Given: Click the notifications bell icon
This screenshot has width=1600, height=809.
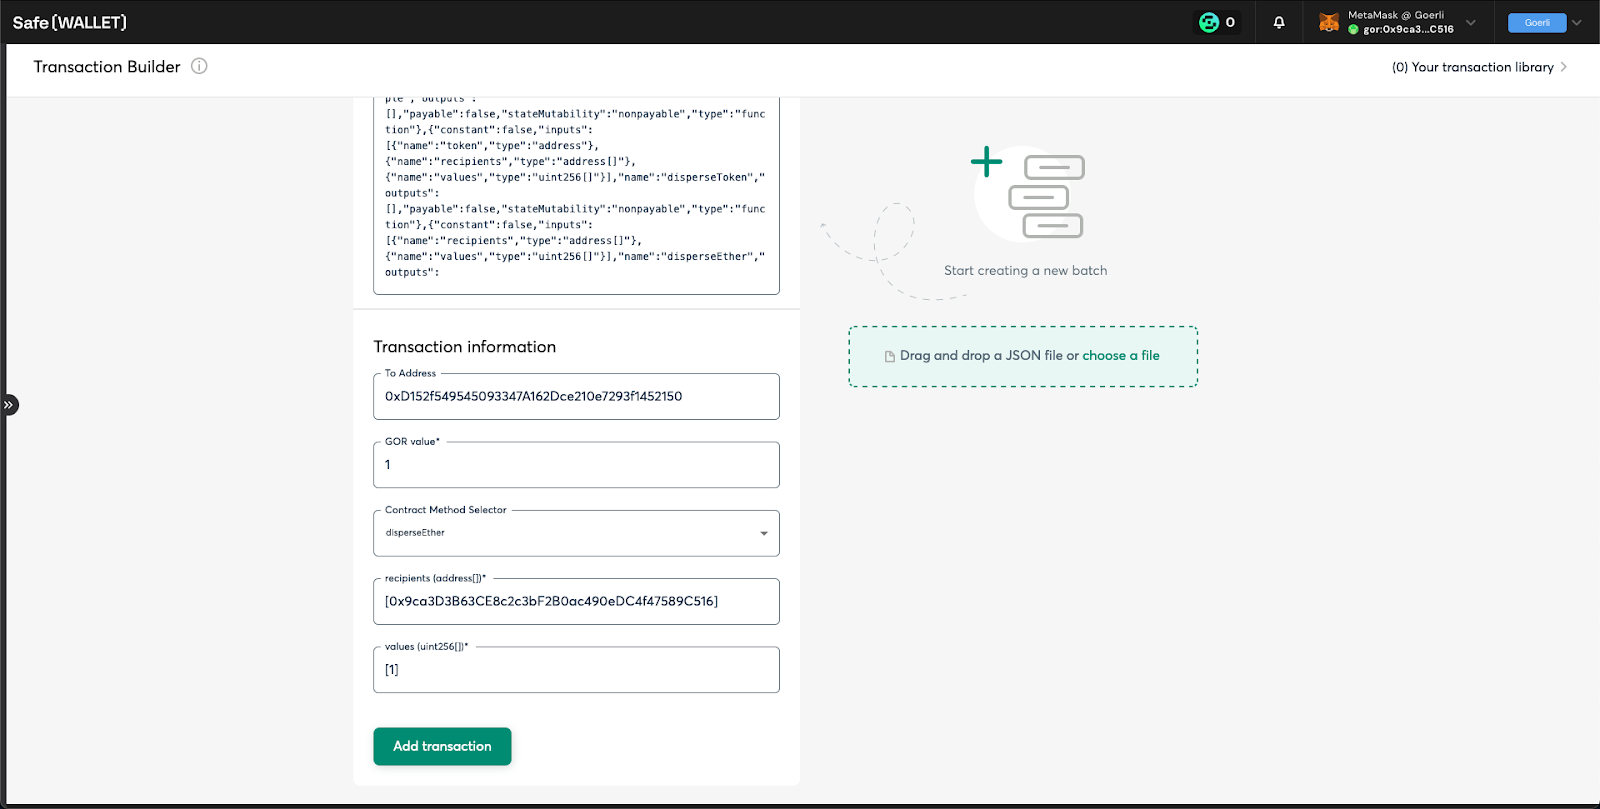Looking at the screenshot, I should pos(1279,22).
